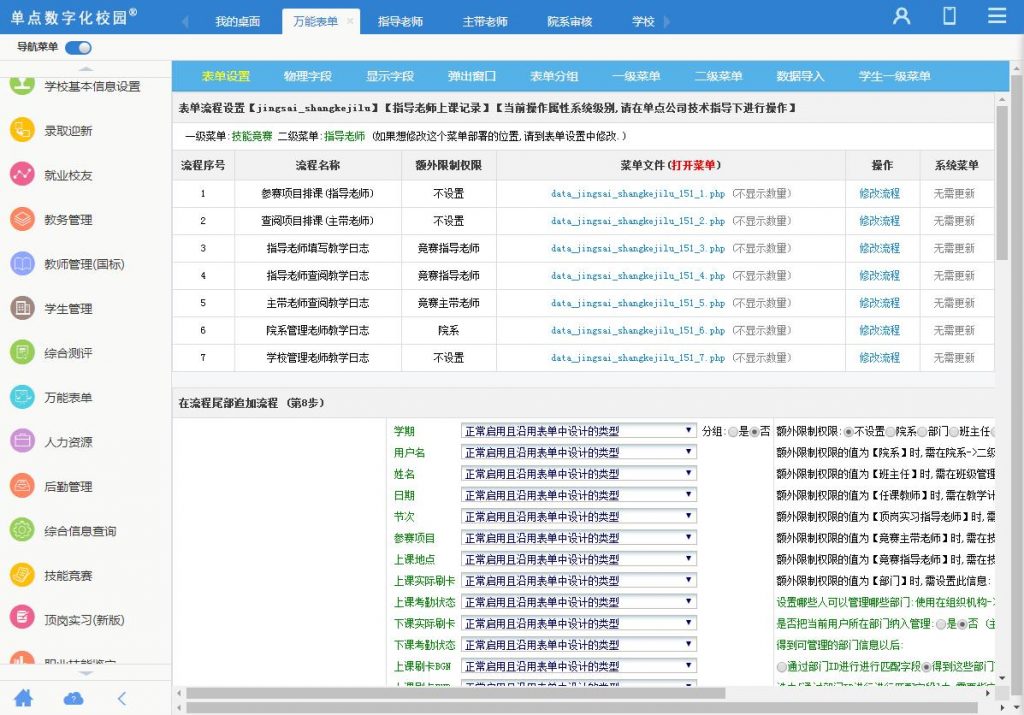This screenshot has width=1024, height=715.
Task: Click the 人力资源 sidebar icon
Action: [x=22, y=441]
